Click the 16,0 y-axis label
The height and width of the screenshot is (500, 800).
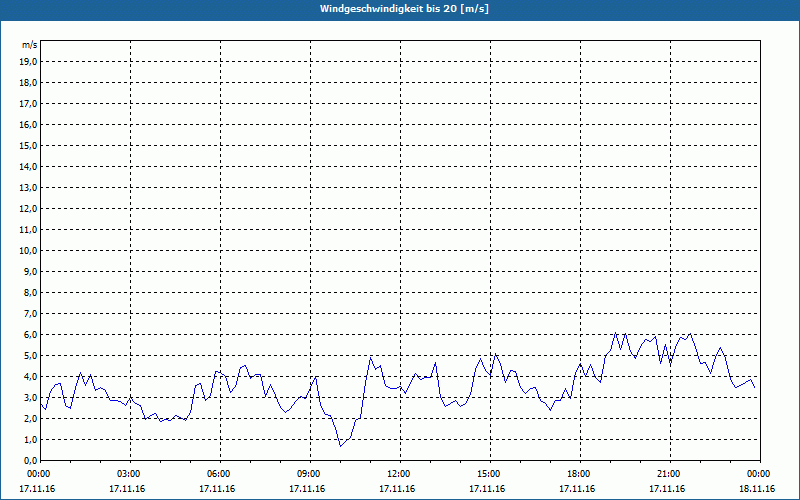click(x=28, y=124)
